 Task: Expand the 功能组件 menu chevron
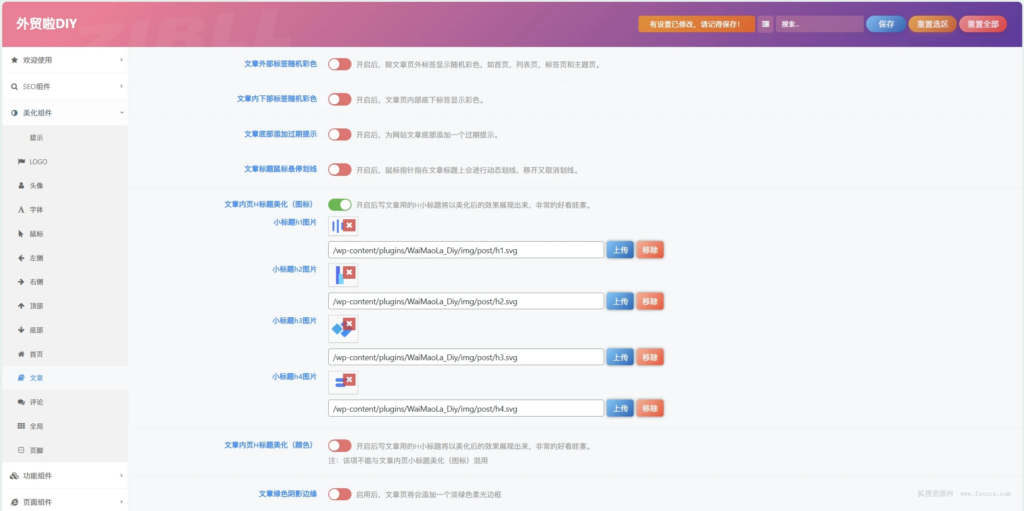[121, 476]
